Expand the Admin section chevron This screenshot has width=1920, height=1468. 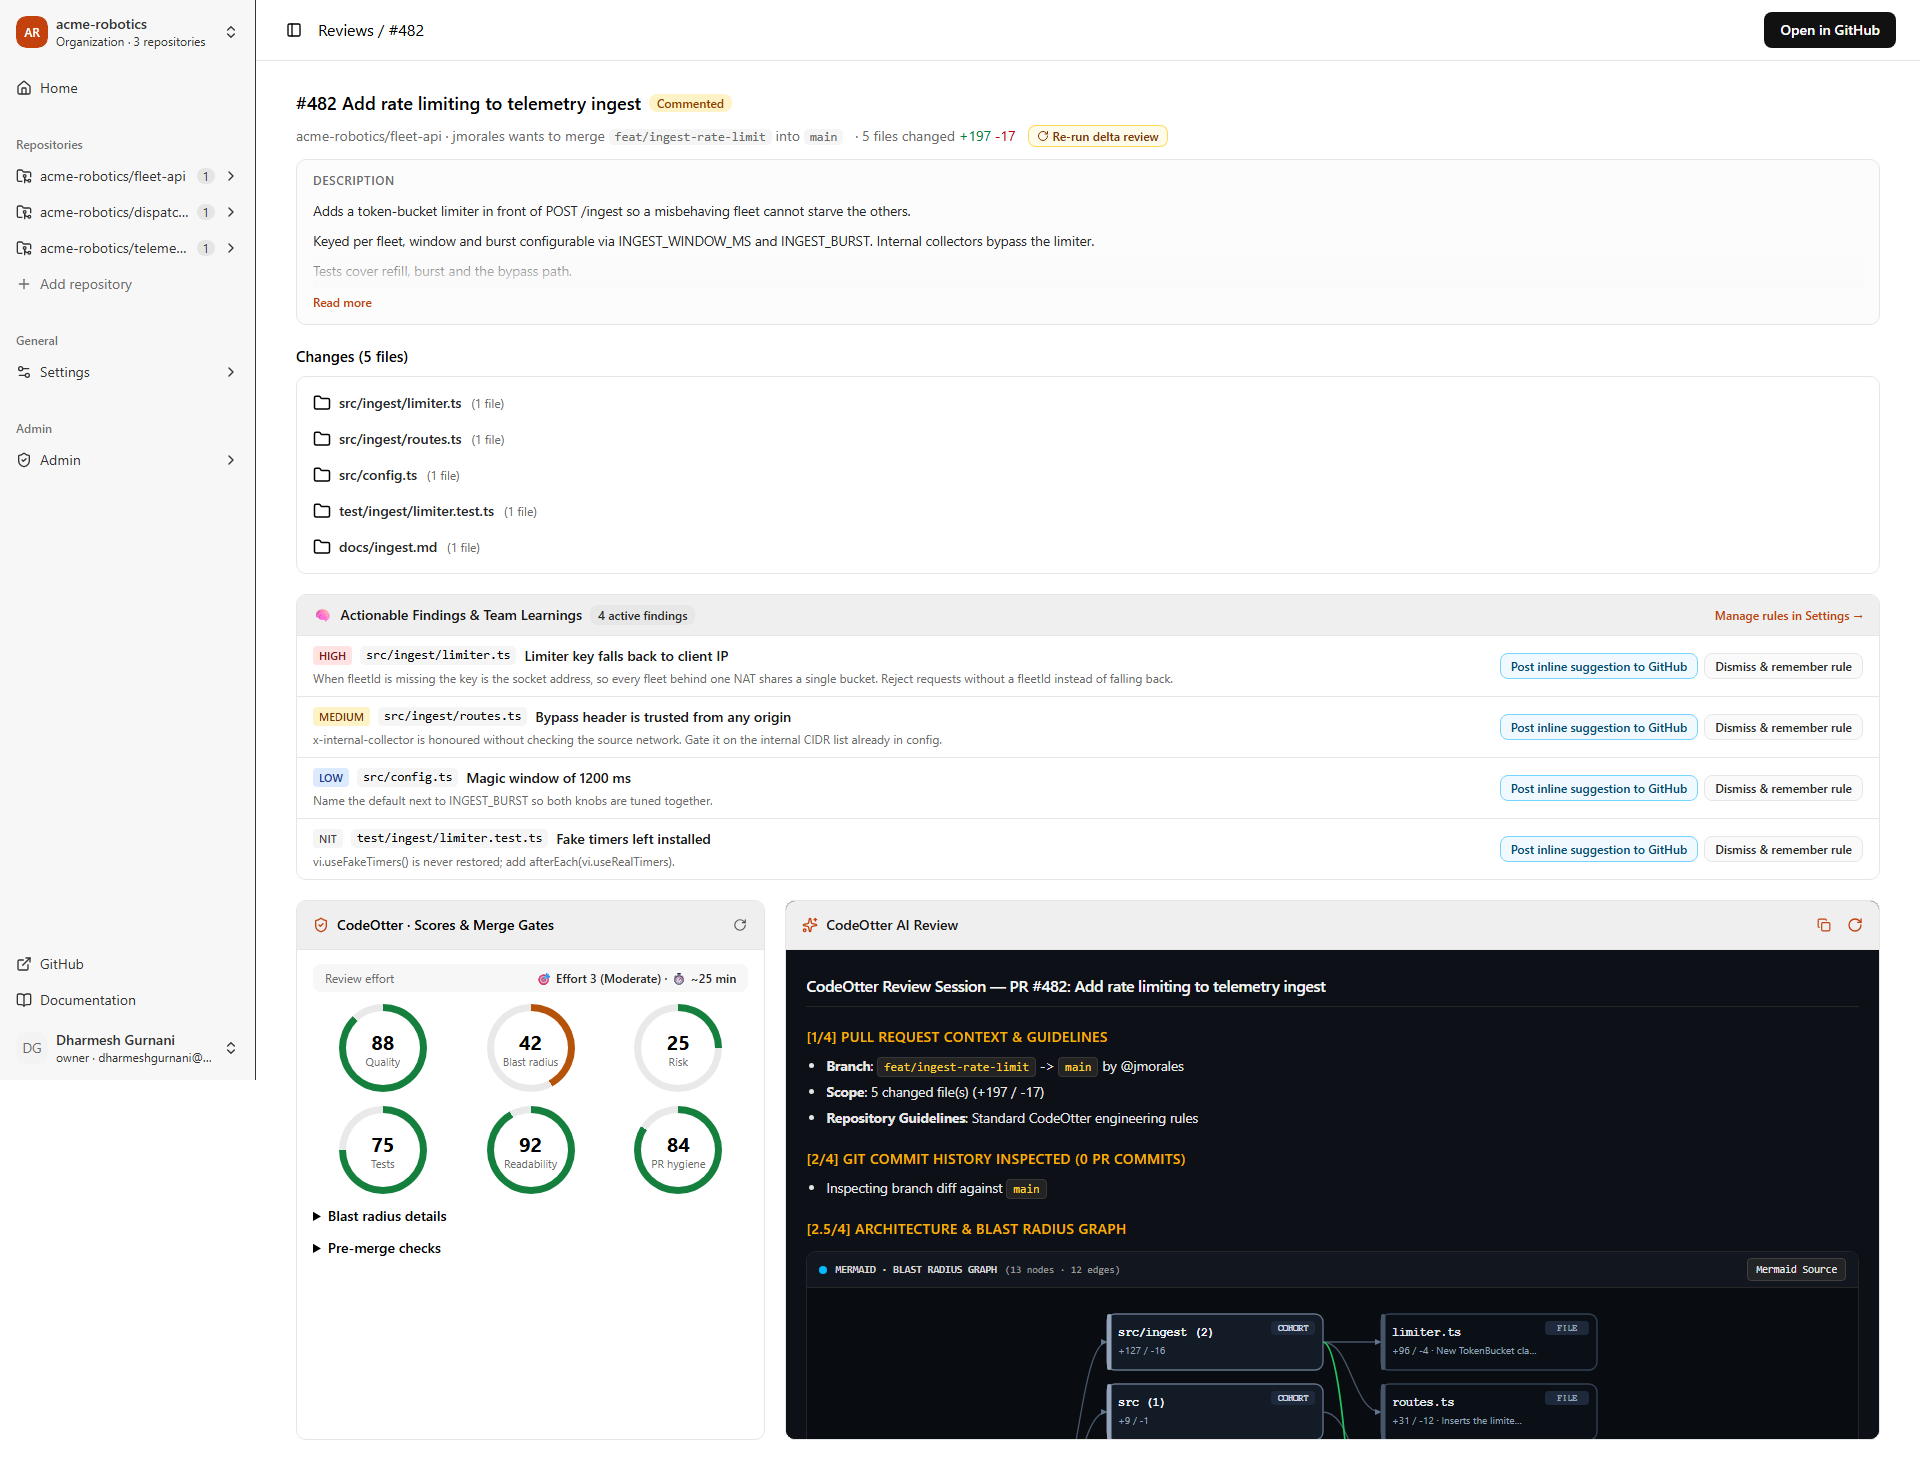click(x=231, y=460)
